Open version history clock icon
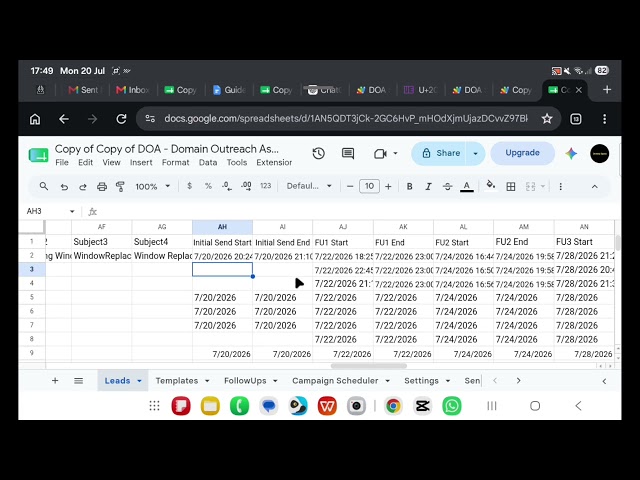The width and height of the screenshot is (640, 480). (319, 153)
